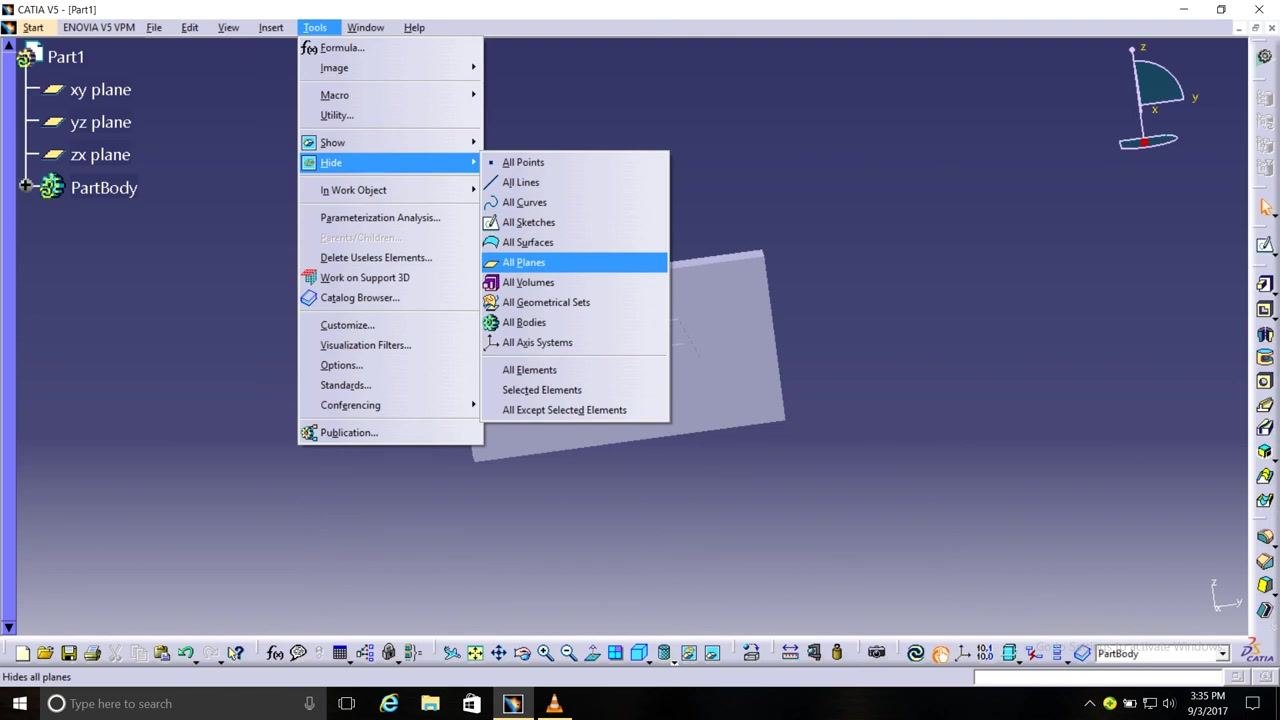Expand the In Work Object submenu
Viewport: 1280px width, 720px height.
(x=390, y=190)
